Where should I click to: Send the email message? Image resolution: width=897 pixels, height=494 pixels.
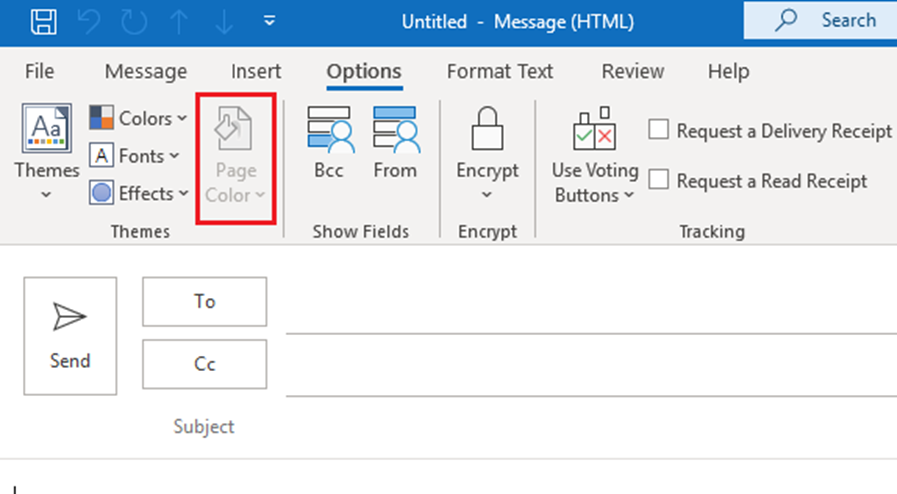click(x=70, y=336)
